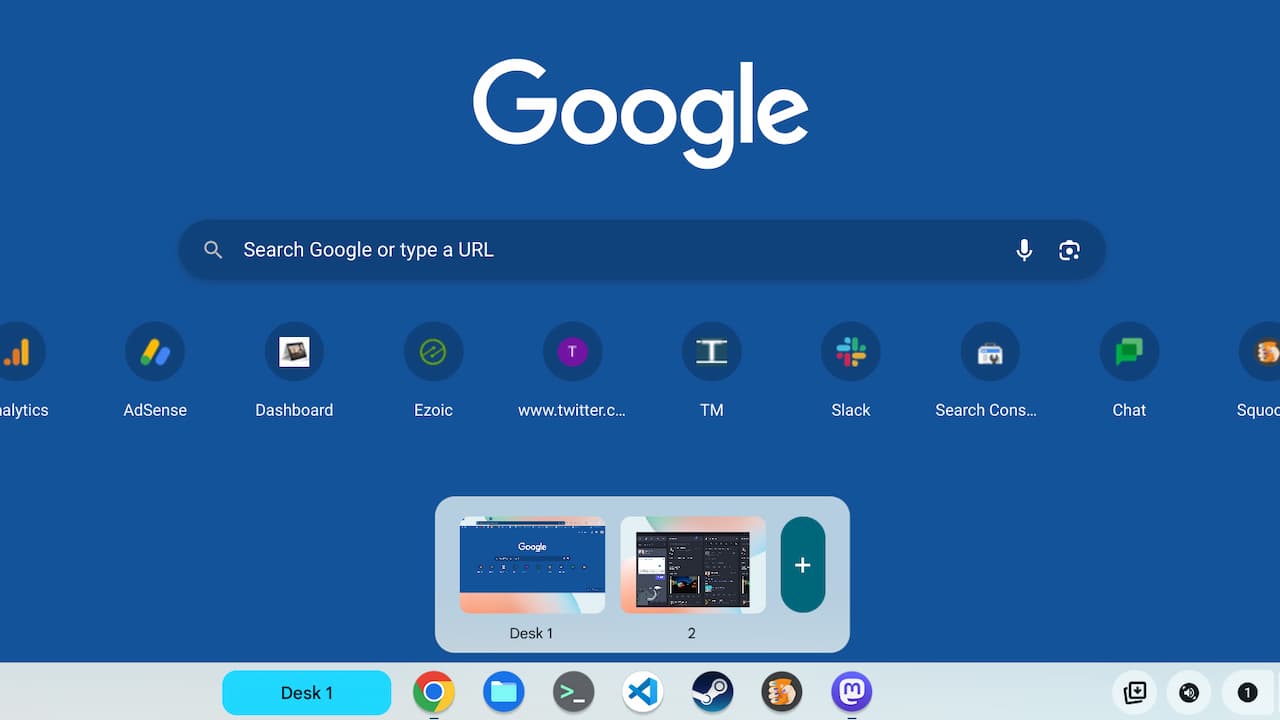Click the "2" label under second desk
1280x720 pixels.
click(691, 633)
